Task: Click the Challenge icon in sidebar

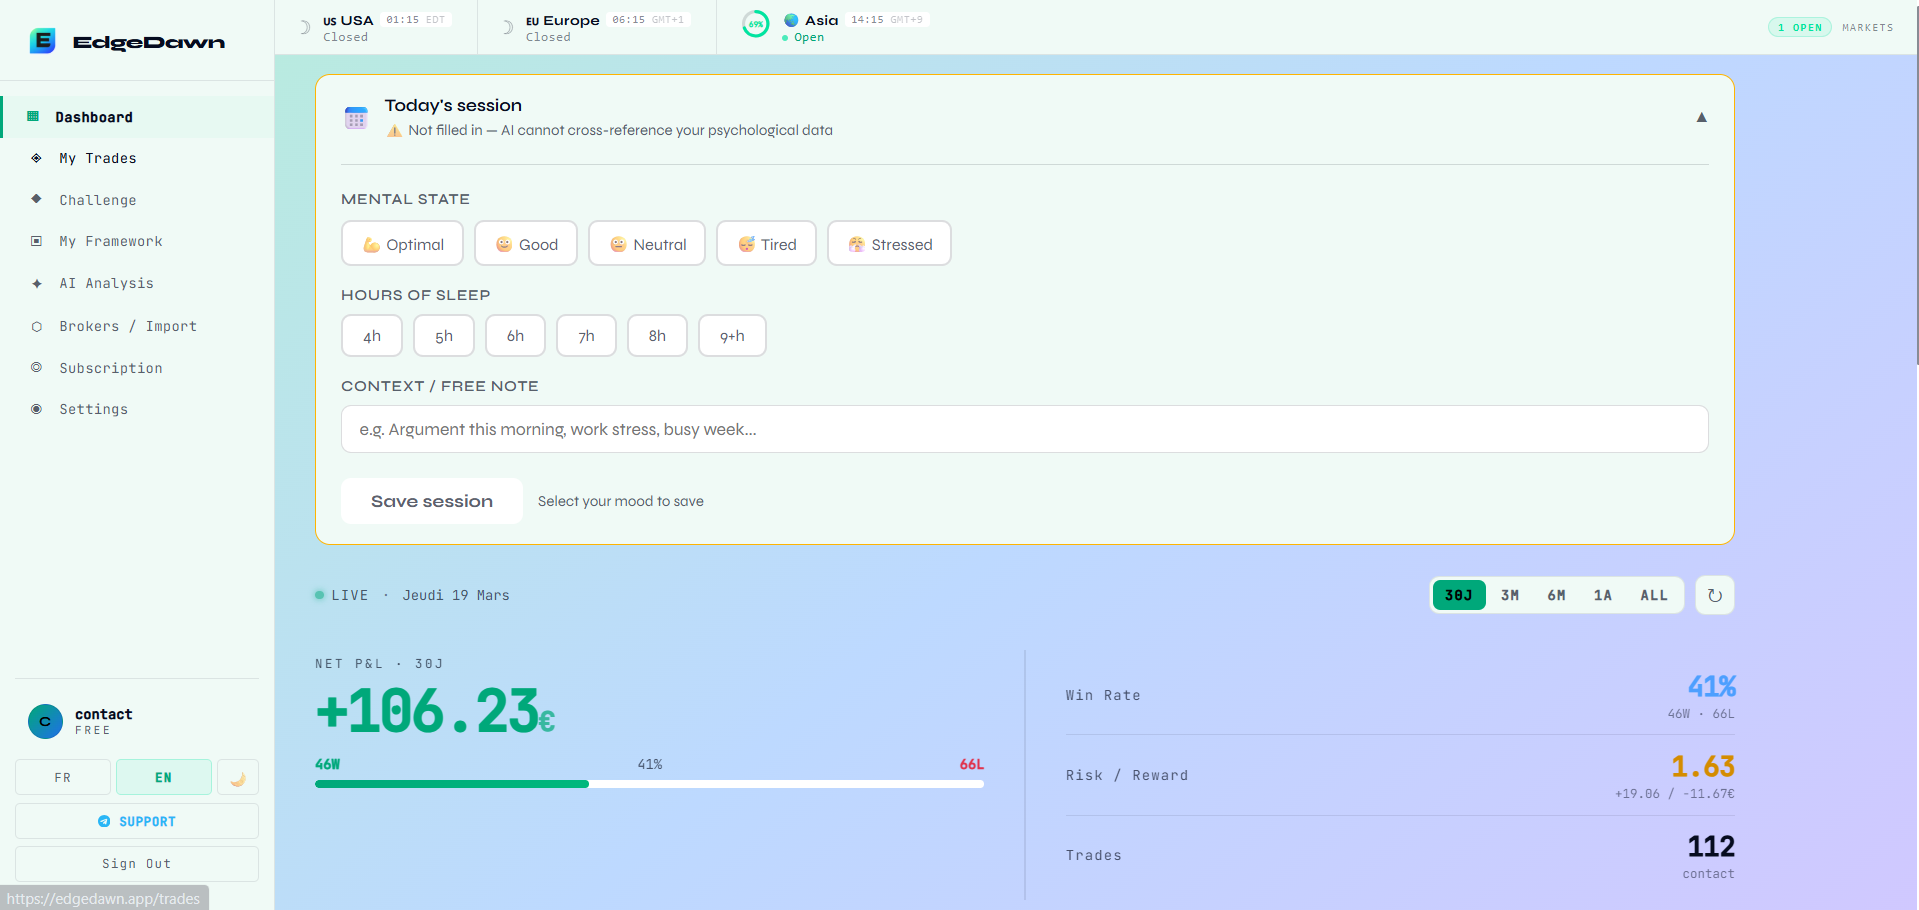Action: 36,199
